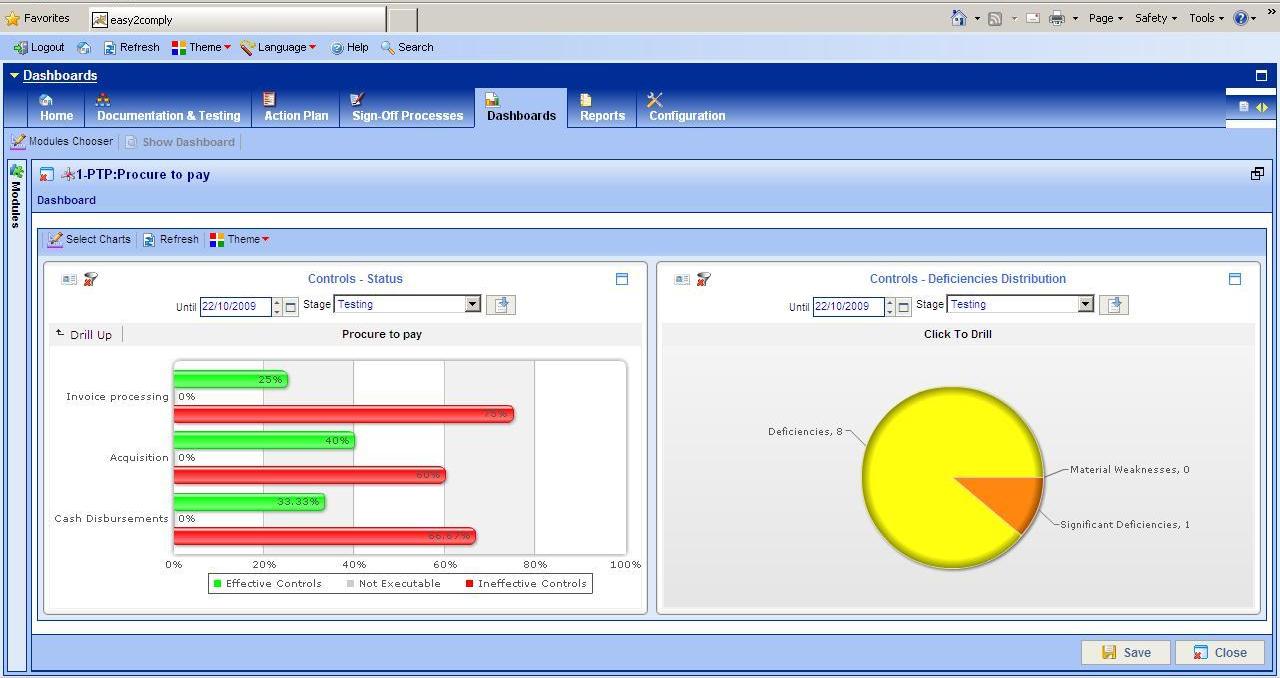The image size is (1280, 678).
Task: Click the Save button
Action: 1126,652
